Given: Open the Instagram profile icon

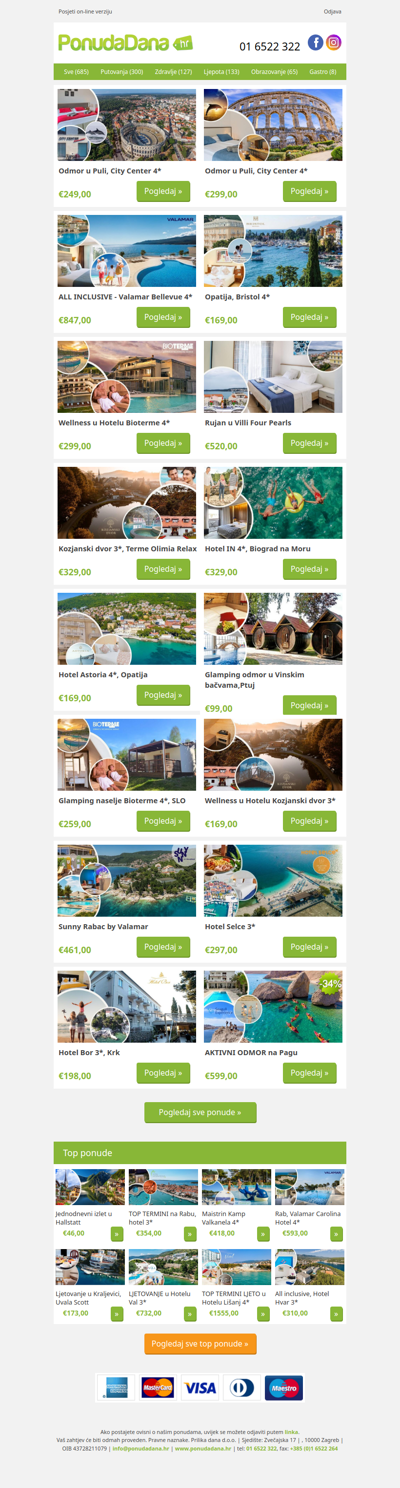Looking at the screenshot, I should [x=334, y=42].
